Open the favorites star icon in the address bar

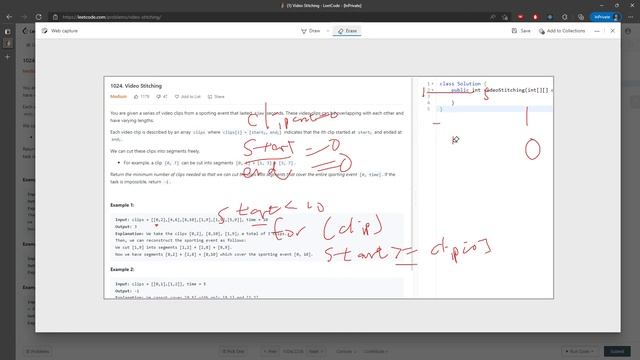(x=505, y=17)
